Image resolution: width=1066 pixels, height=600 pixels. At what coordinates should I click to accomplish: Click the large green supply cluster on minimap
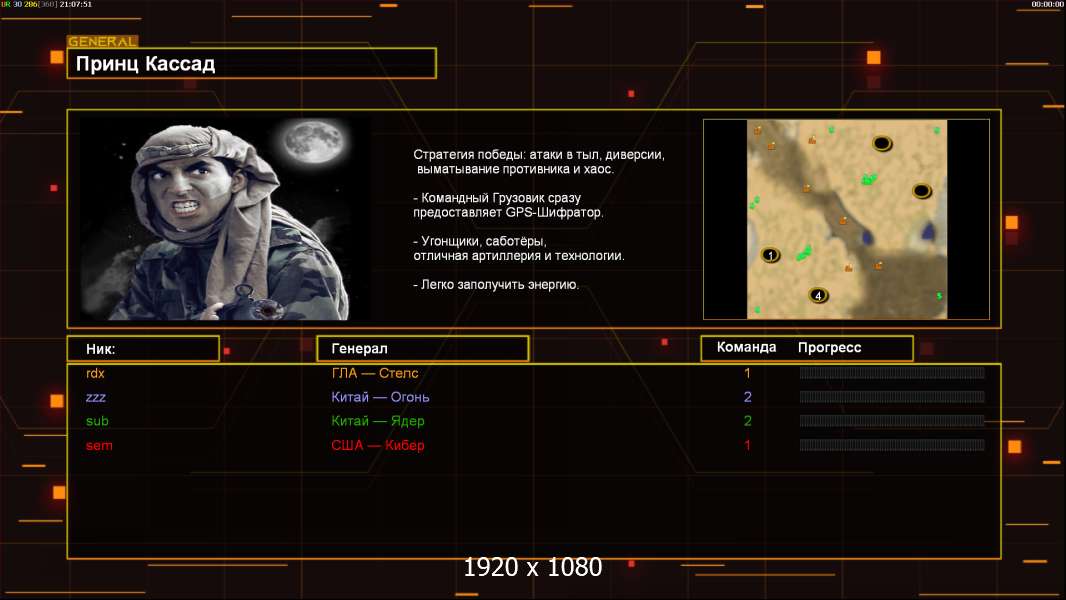click(x=868, y=179)
